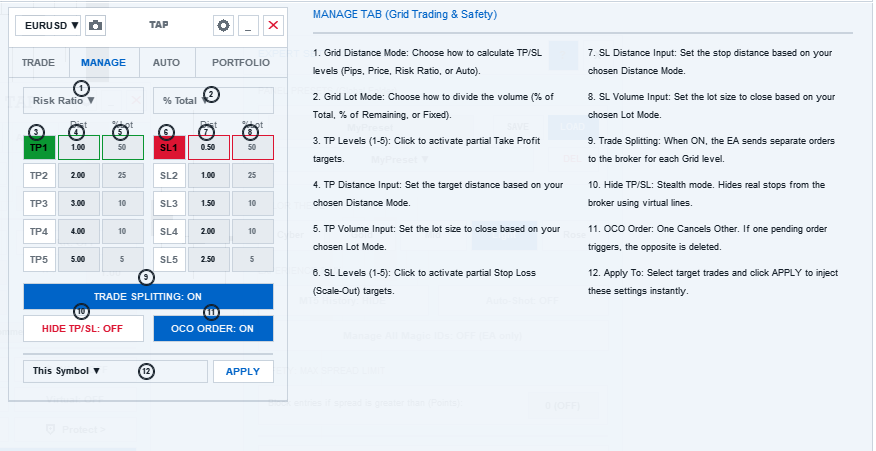Activate the SL3 level

click(169, 203)
